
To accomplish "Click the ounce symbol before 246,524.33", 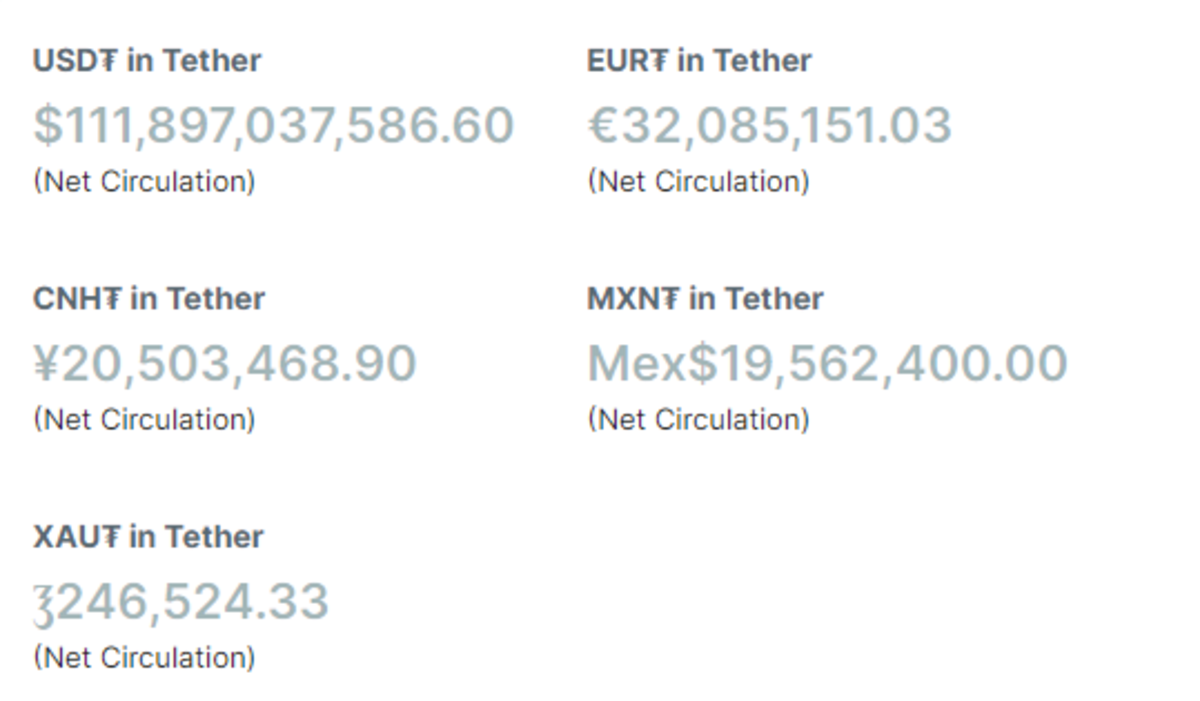I will [x=43, y=605].
